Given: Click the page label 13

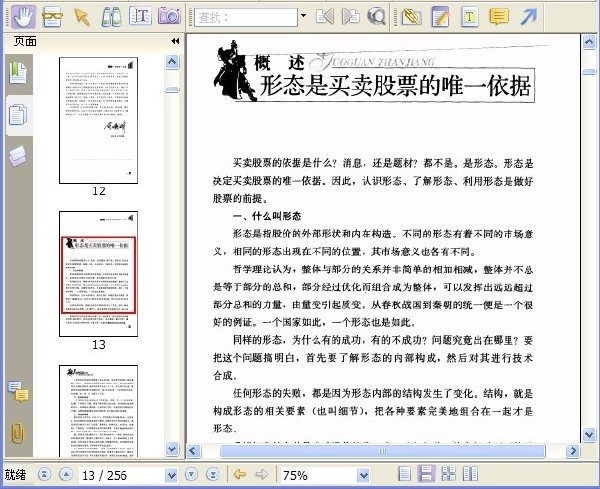Looking at the screenshot, I should pyautogui.click(x=99, y=345).
